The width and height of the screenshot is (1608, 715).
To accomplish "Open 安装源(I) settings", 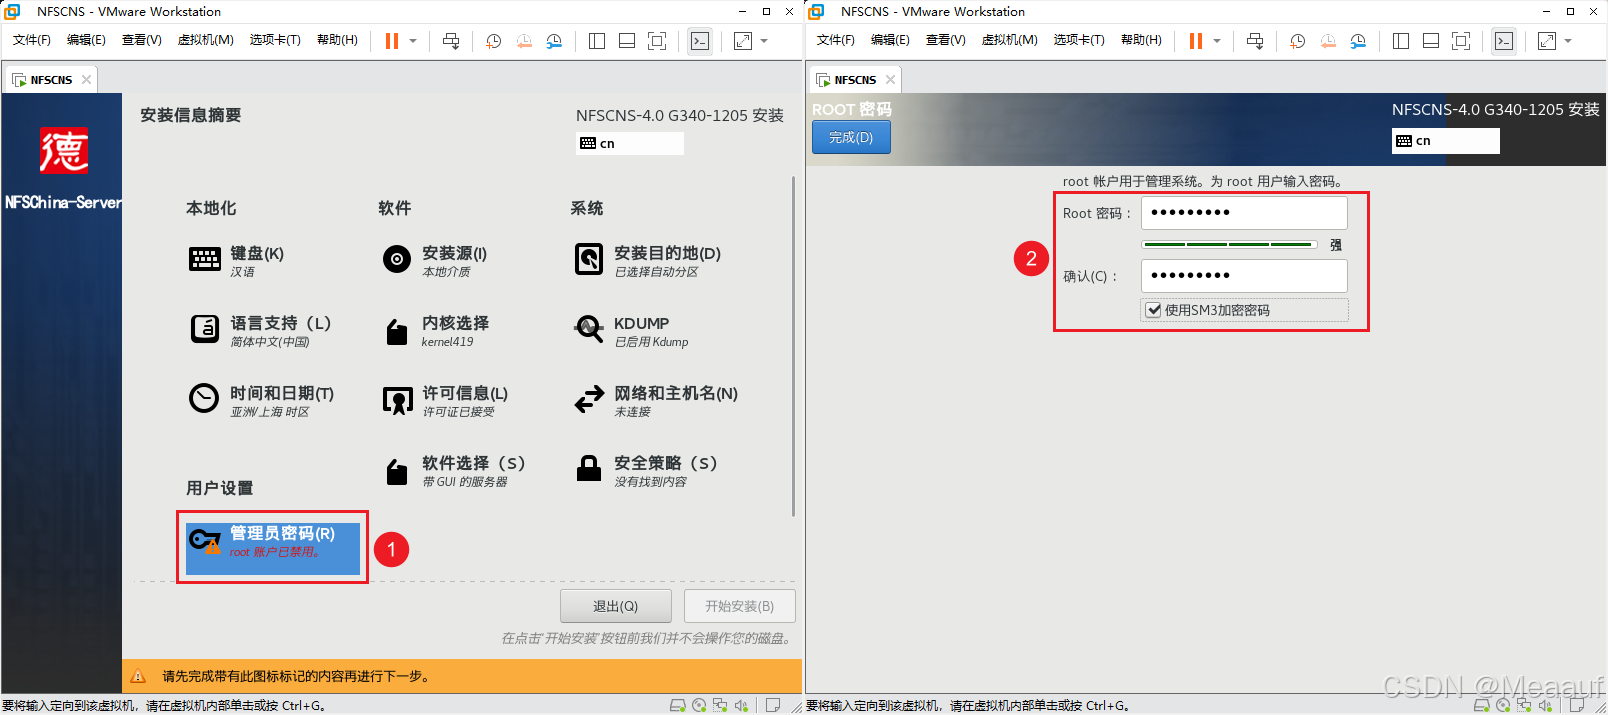I will 435,261.
